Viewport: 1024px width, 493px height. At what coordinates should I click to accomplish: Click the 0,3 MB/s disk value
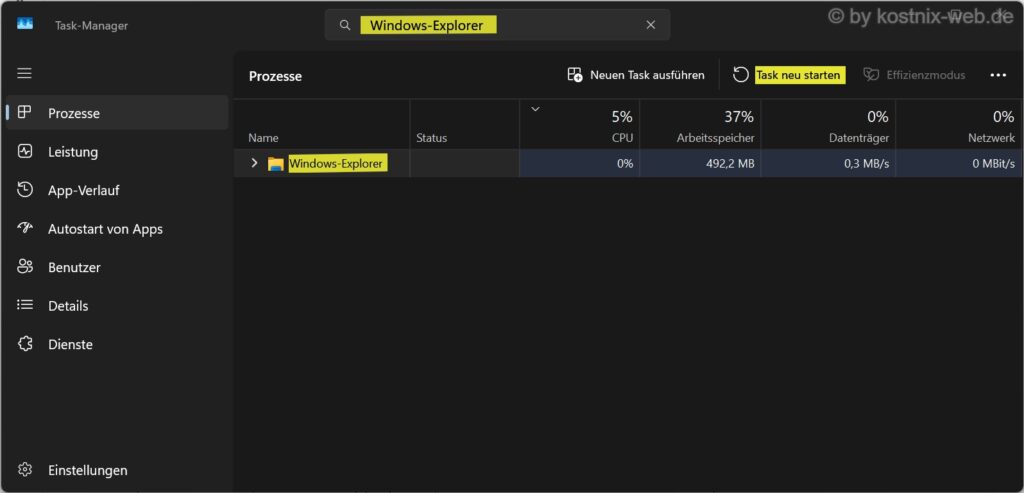click(866, 164)
